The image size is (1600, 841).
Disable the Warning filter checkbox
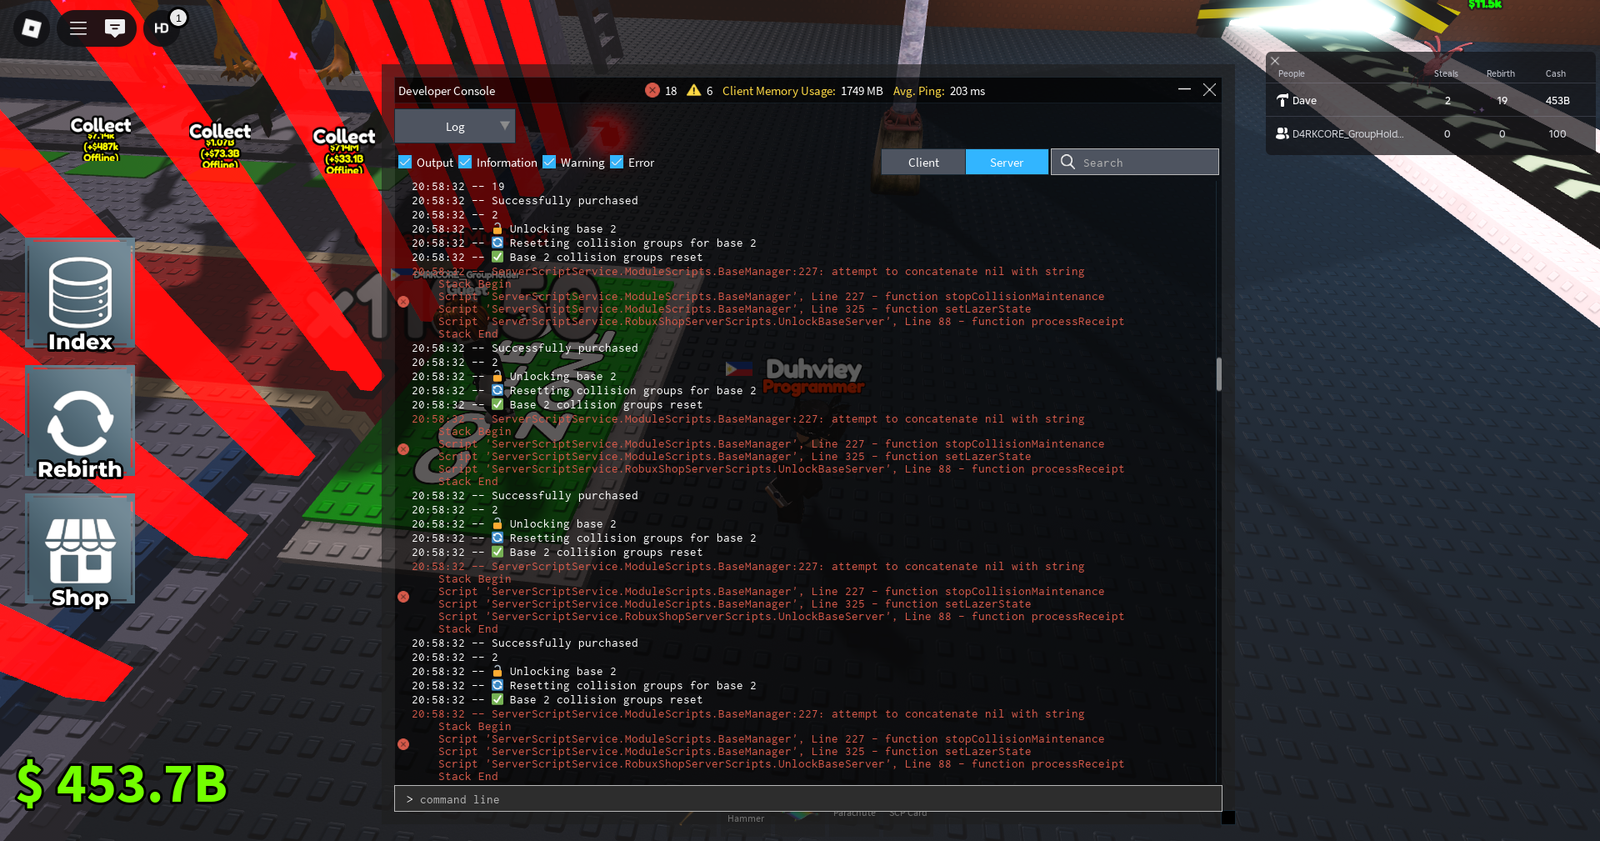pos(549,162)
